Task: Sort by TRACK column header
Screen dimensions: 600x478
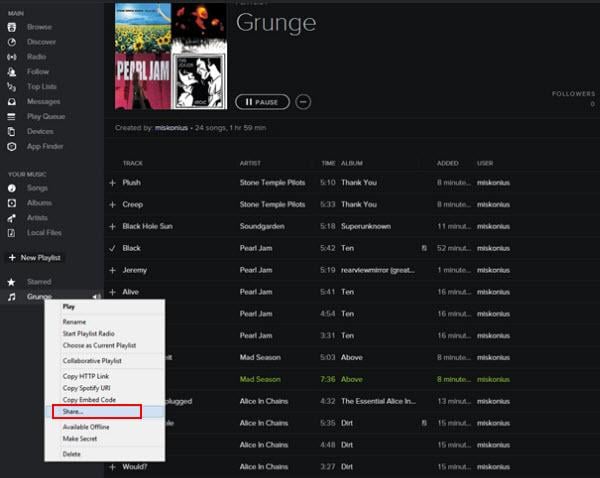Action: [x=133, y=163]
